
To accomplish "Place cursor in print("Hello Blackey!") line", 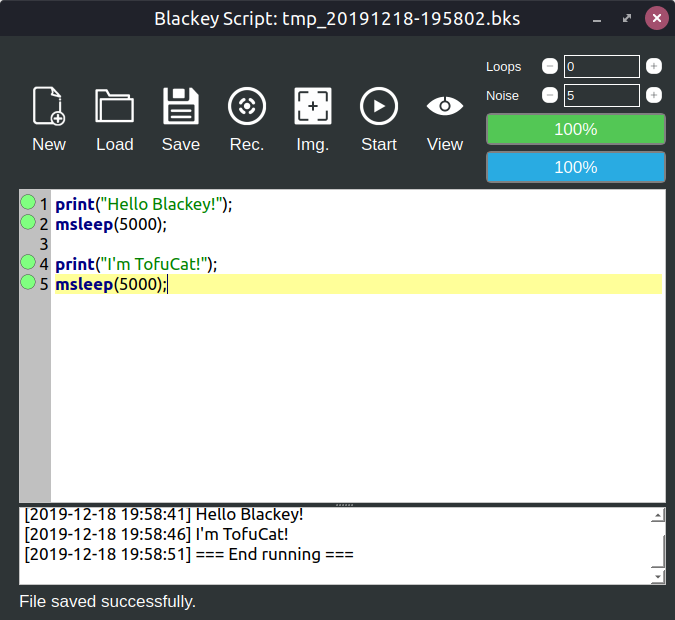I will pos(144,204).
